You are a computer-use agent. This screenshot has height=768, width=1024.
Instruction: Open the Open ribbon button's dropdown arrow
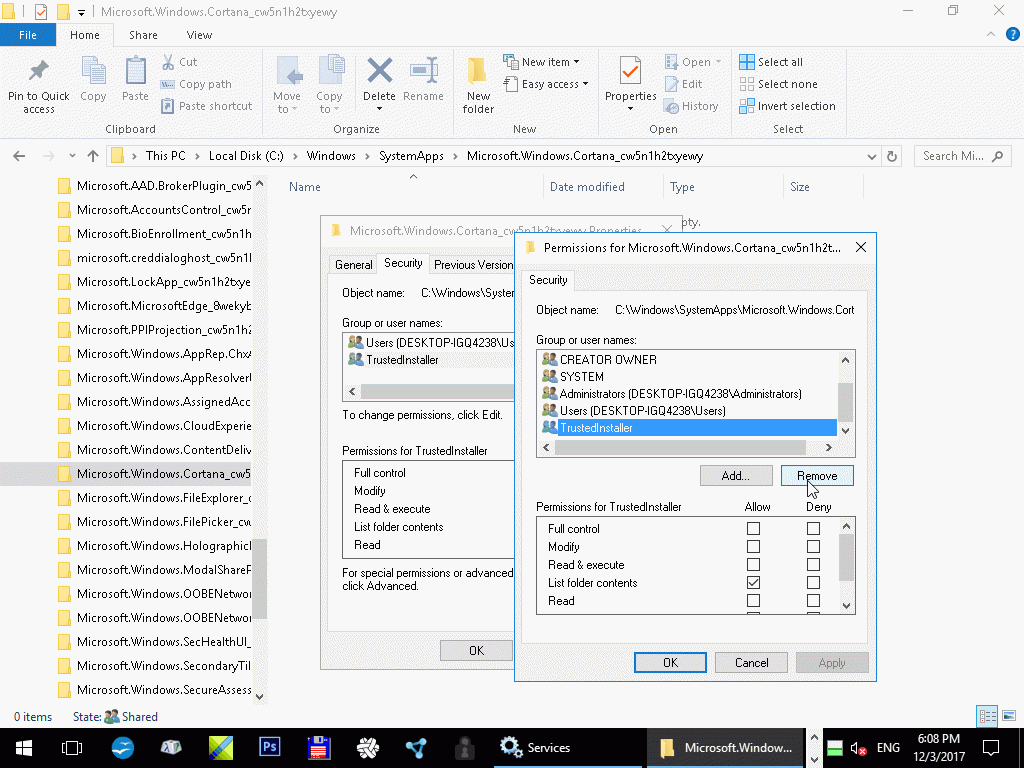(x=718, y=62)
